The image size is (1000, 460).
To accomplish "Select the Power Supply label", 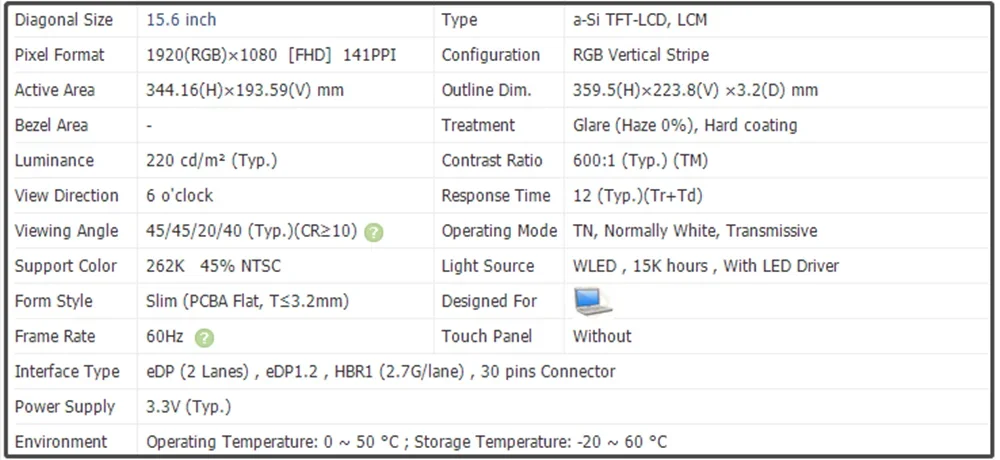I will 65,407.
